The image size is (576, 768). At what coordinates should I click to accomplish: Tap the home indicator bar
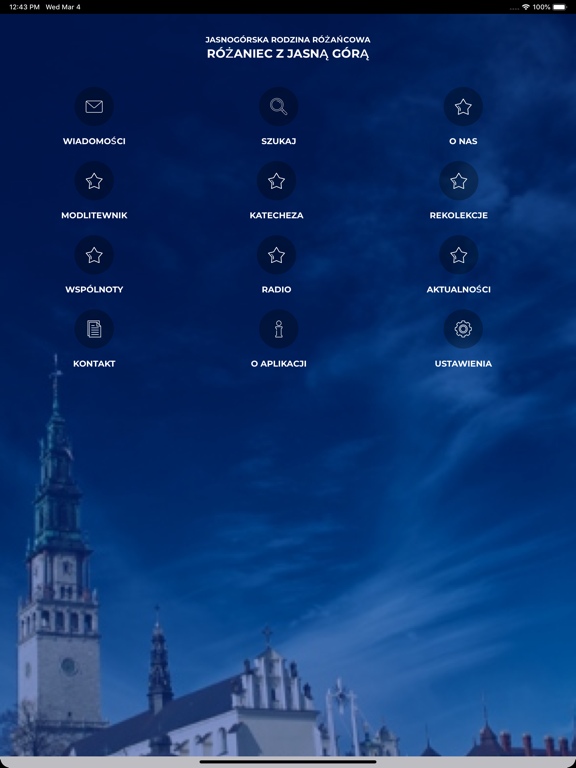[288, 762]
